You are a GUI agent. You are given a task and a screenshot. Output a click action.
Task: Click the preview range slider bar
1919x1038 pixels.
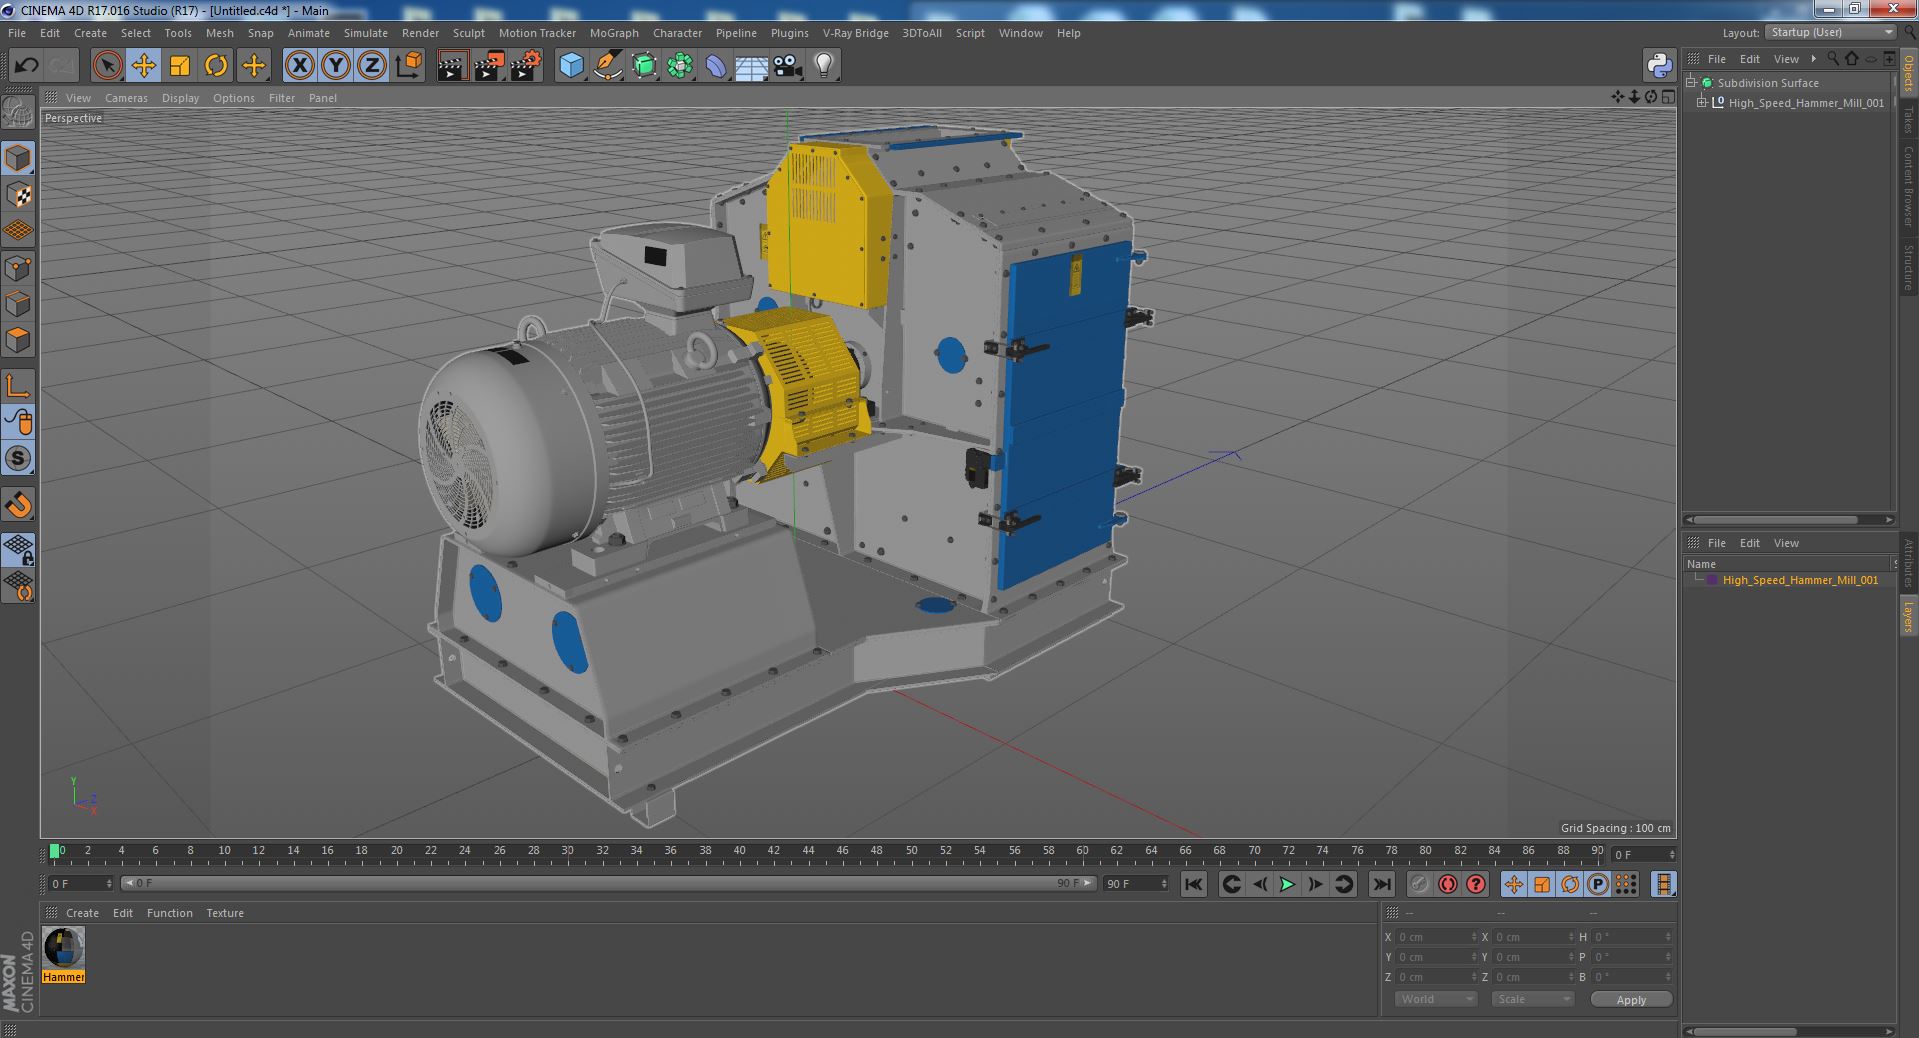click(x=609, y=883)
